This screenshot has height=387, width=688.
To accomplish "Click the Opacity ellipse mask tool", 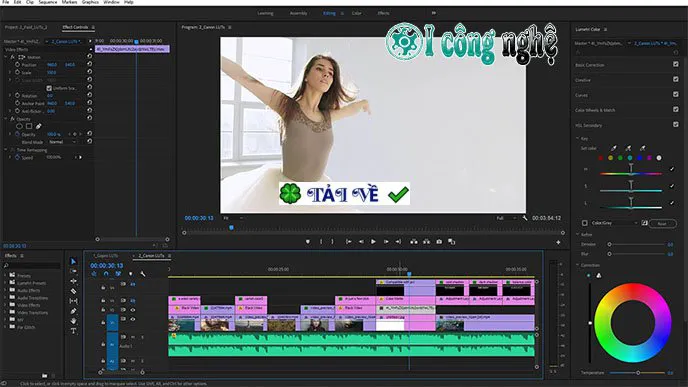I will tap(19, 126).
